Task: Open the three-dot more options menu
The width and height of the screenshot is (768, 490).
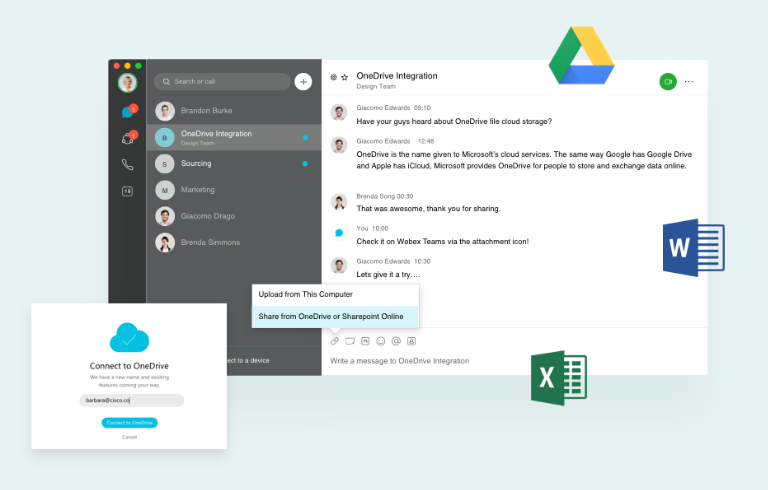Action: 689,81
